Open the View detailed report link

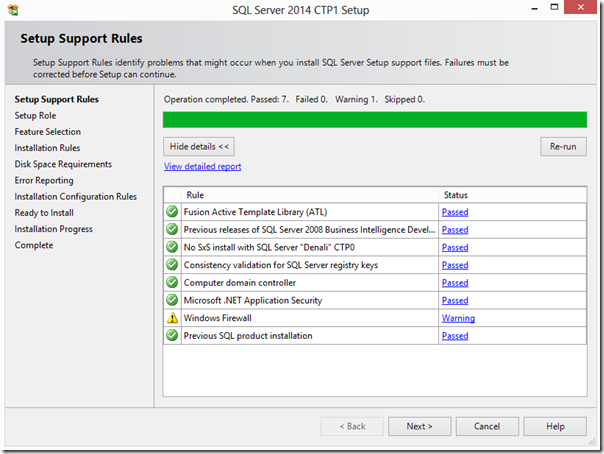tap(203, 166)
